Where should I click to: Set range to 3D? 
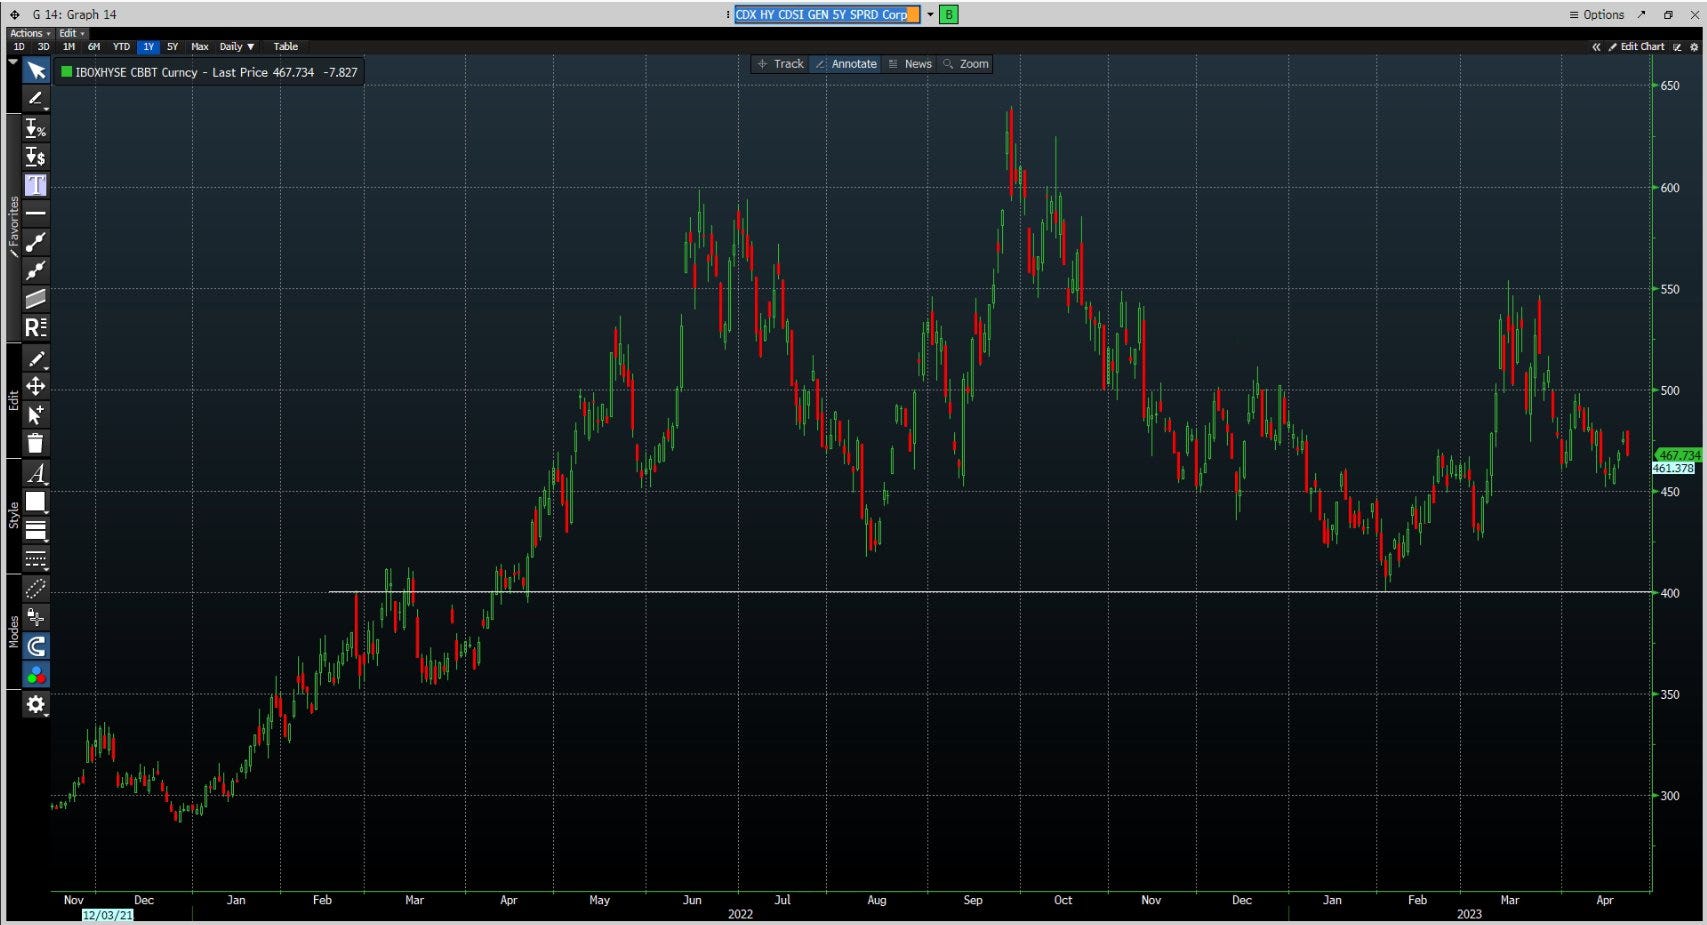tap(43, 47)
